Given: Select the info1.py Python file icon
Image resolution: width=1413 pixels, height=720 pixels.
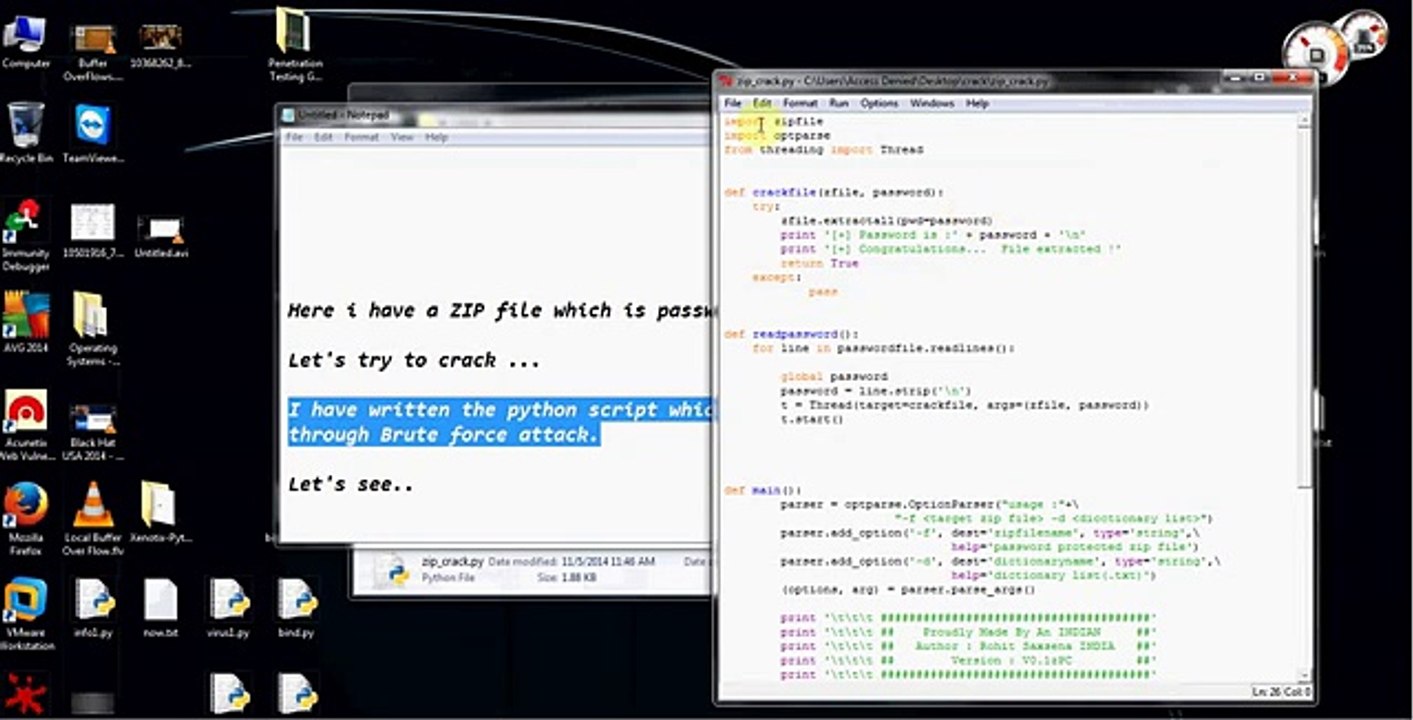Looking at the screenshot, I should coord(93,607).
